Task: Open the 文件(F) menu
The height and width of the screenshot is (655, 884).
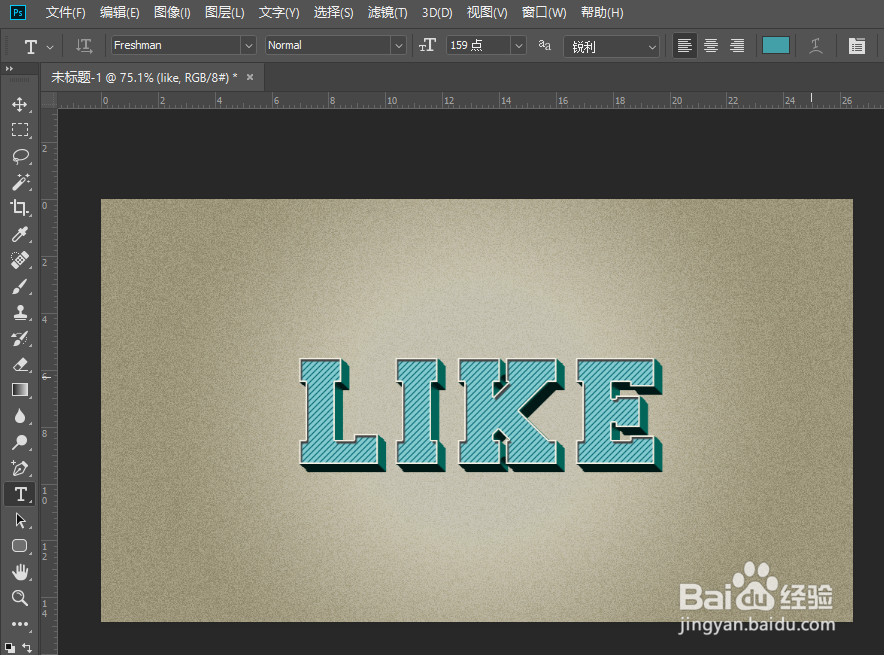Action: [x=65, y=12]
